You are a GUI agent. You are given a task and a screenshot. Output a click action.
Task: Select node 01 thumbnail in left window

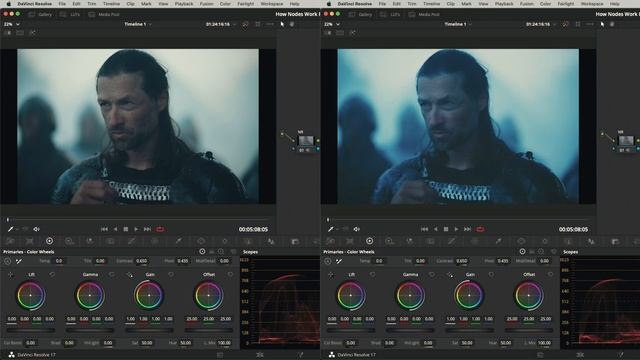(x=306, y=141)
